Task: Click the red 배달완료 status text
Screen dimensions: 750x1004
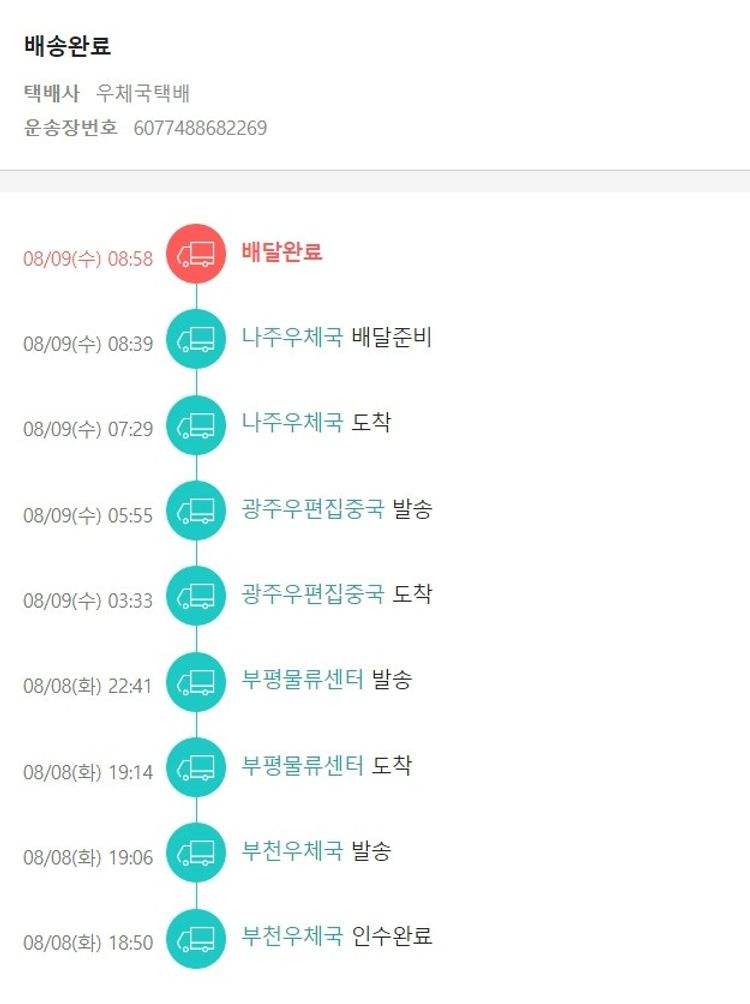Action: (282, 252)
